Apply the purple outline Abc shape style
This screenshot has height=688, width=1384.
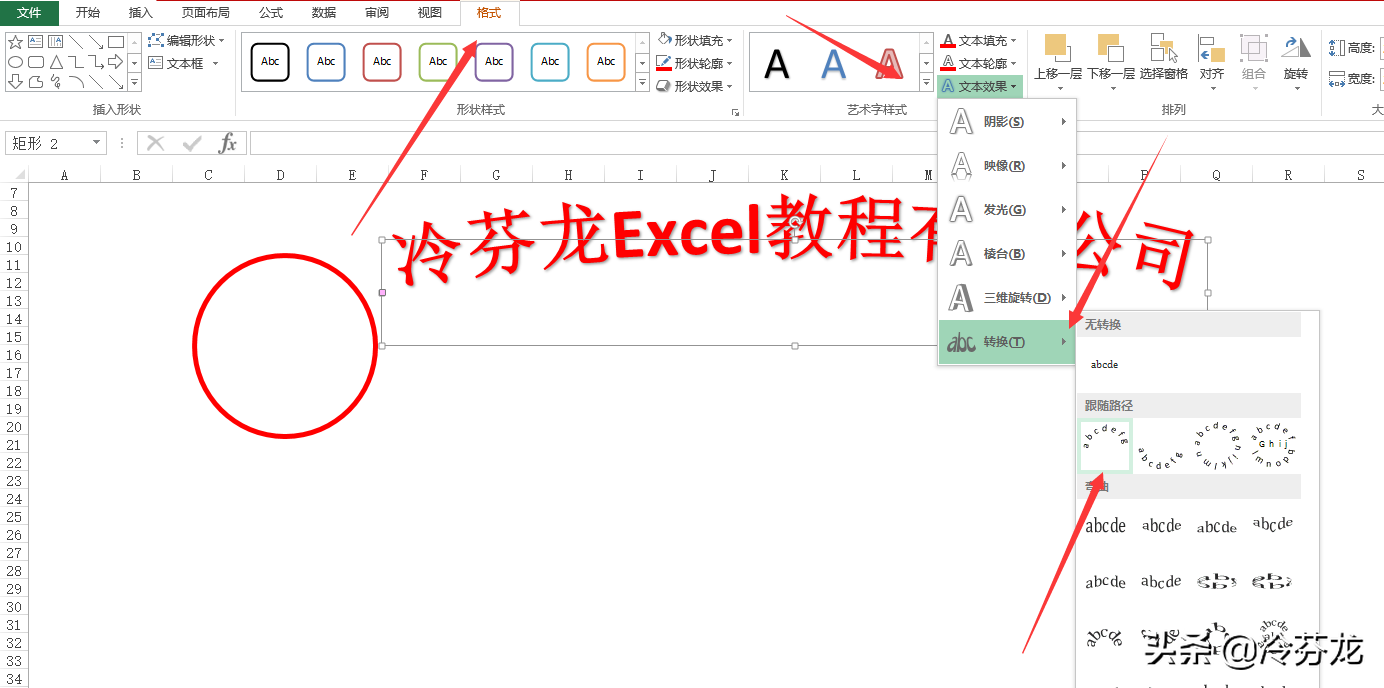click(494, 62)
